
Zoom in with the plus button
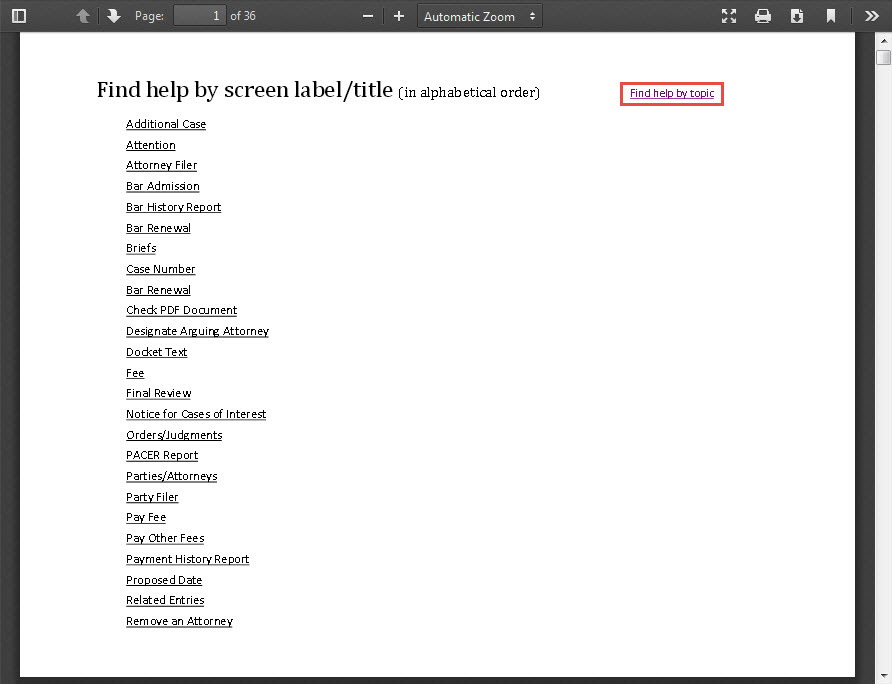click(x=399, y=16)
